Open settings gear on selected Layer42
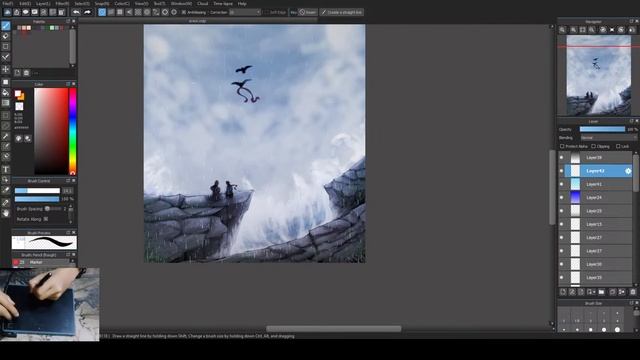The image size is (640, 360). pos(628,171)
